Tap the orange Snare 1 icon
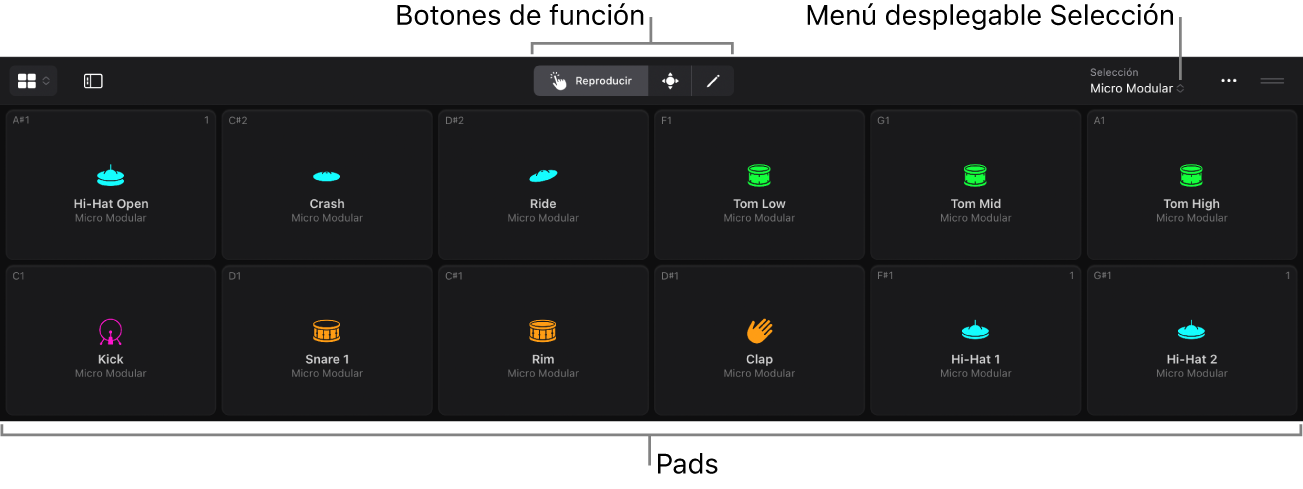 (x=327, y=331)
